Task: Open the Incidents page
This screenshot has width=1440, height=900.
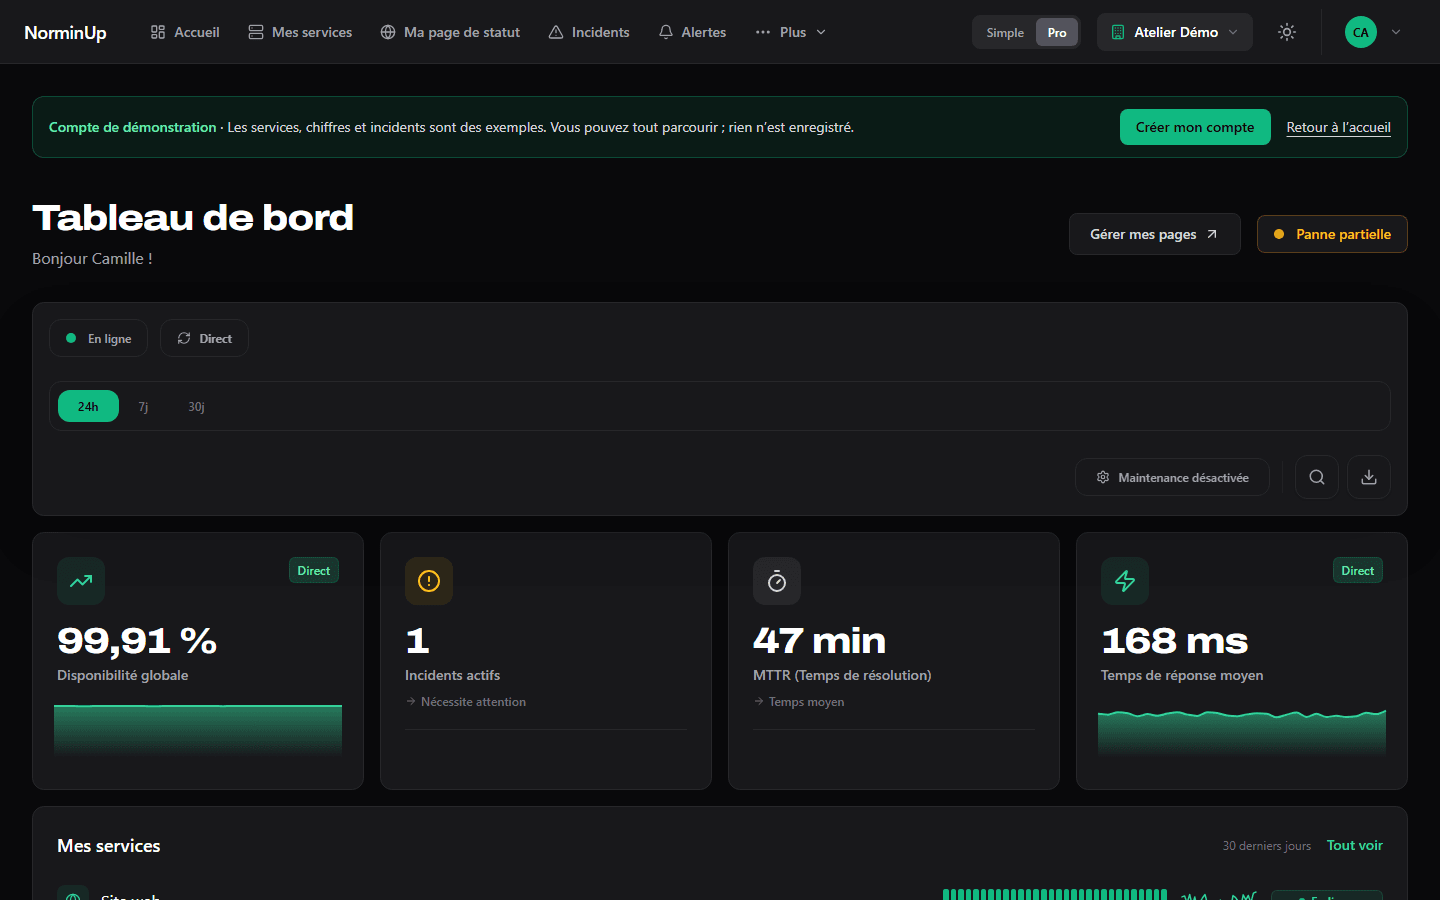Action: tap(589, 32)
